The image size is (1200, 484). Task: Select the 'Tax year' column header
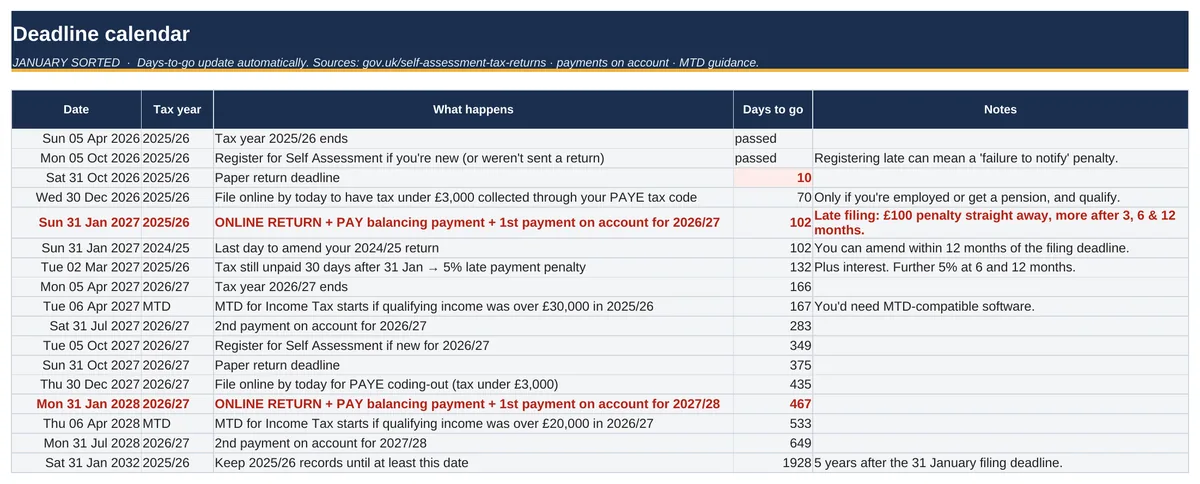[177, 110]
